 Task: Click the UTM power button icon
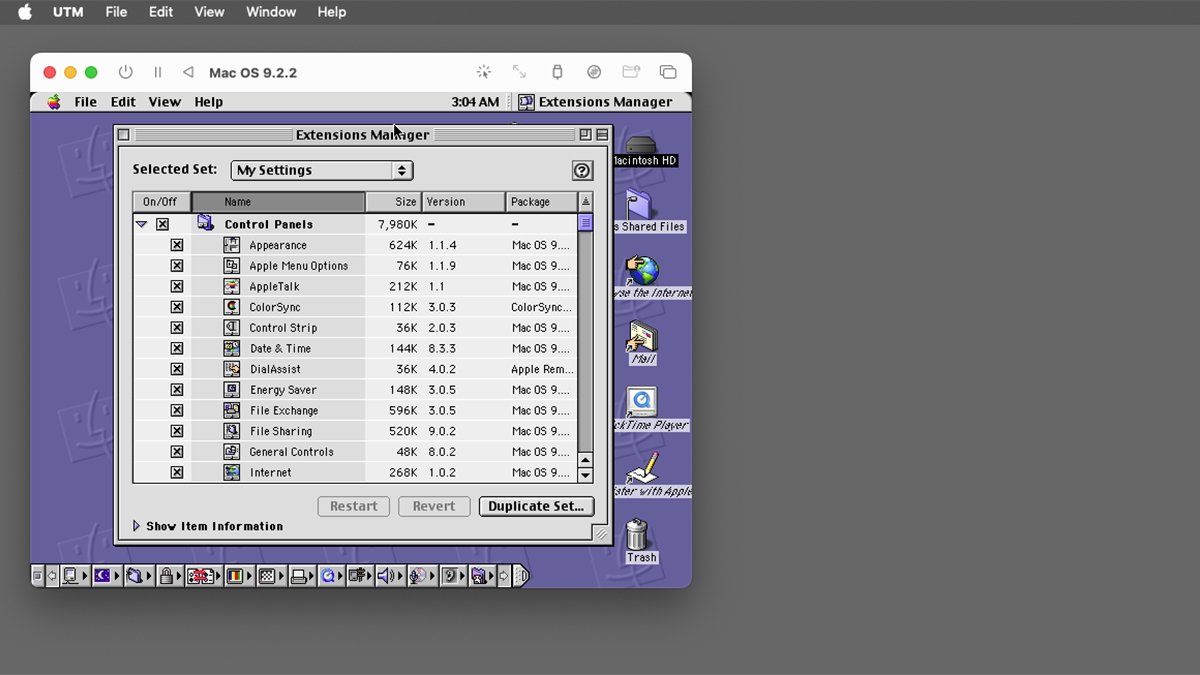point(125,72)
